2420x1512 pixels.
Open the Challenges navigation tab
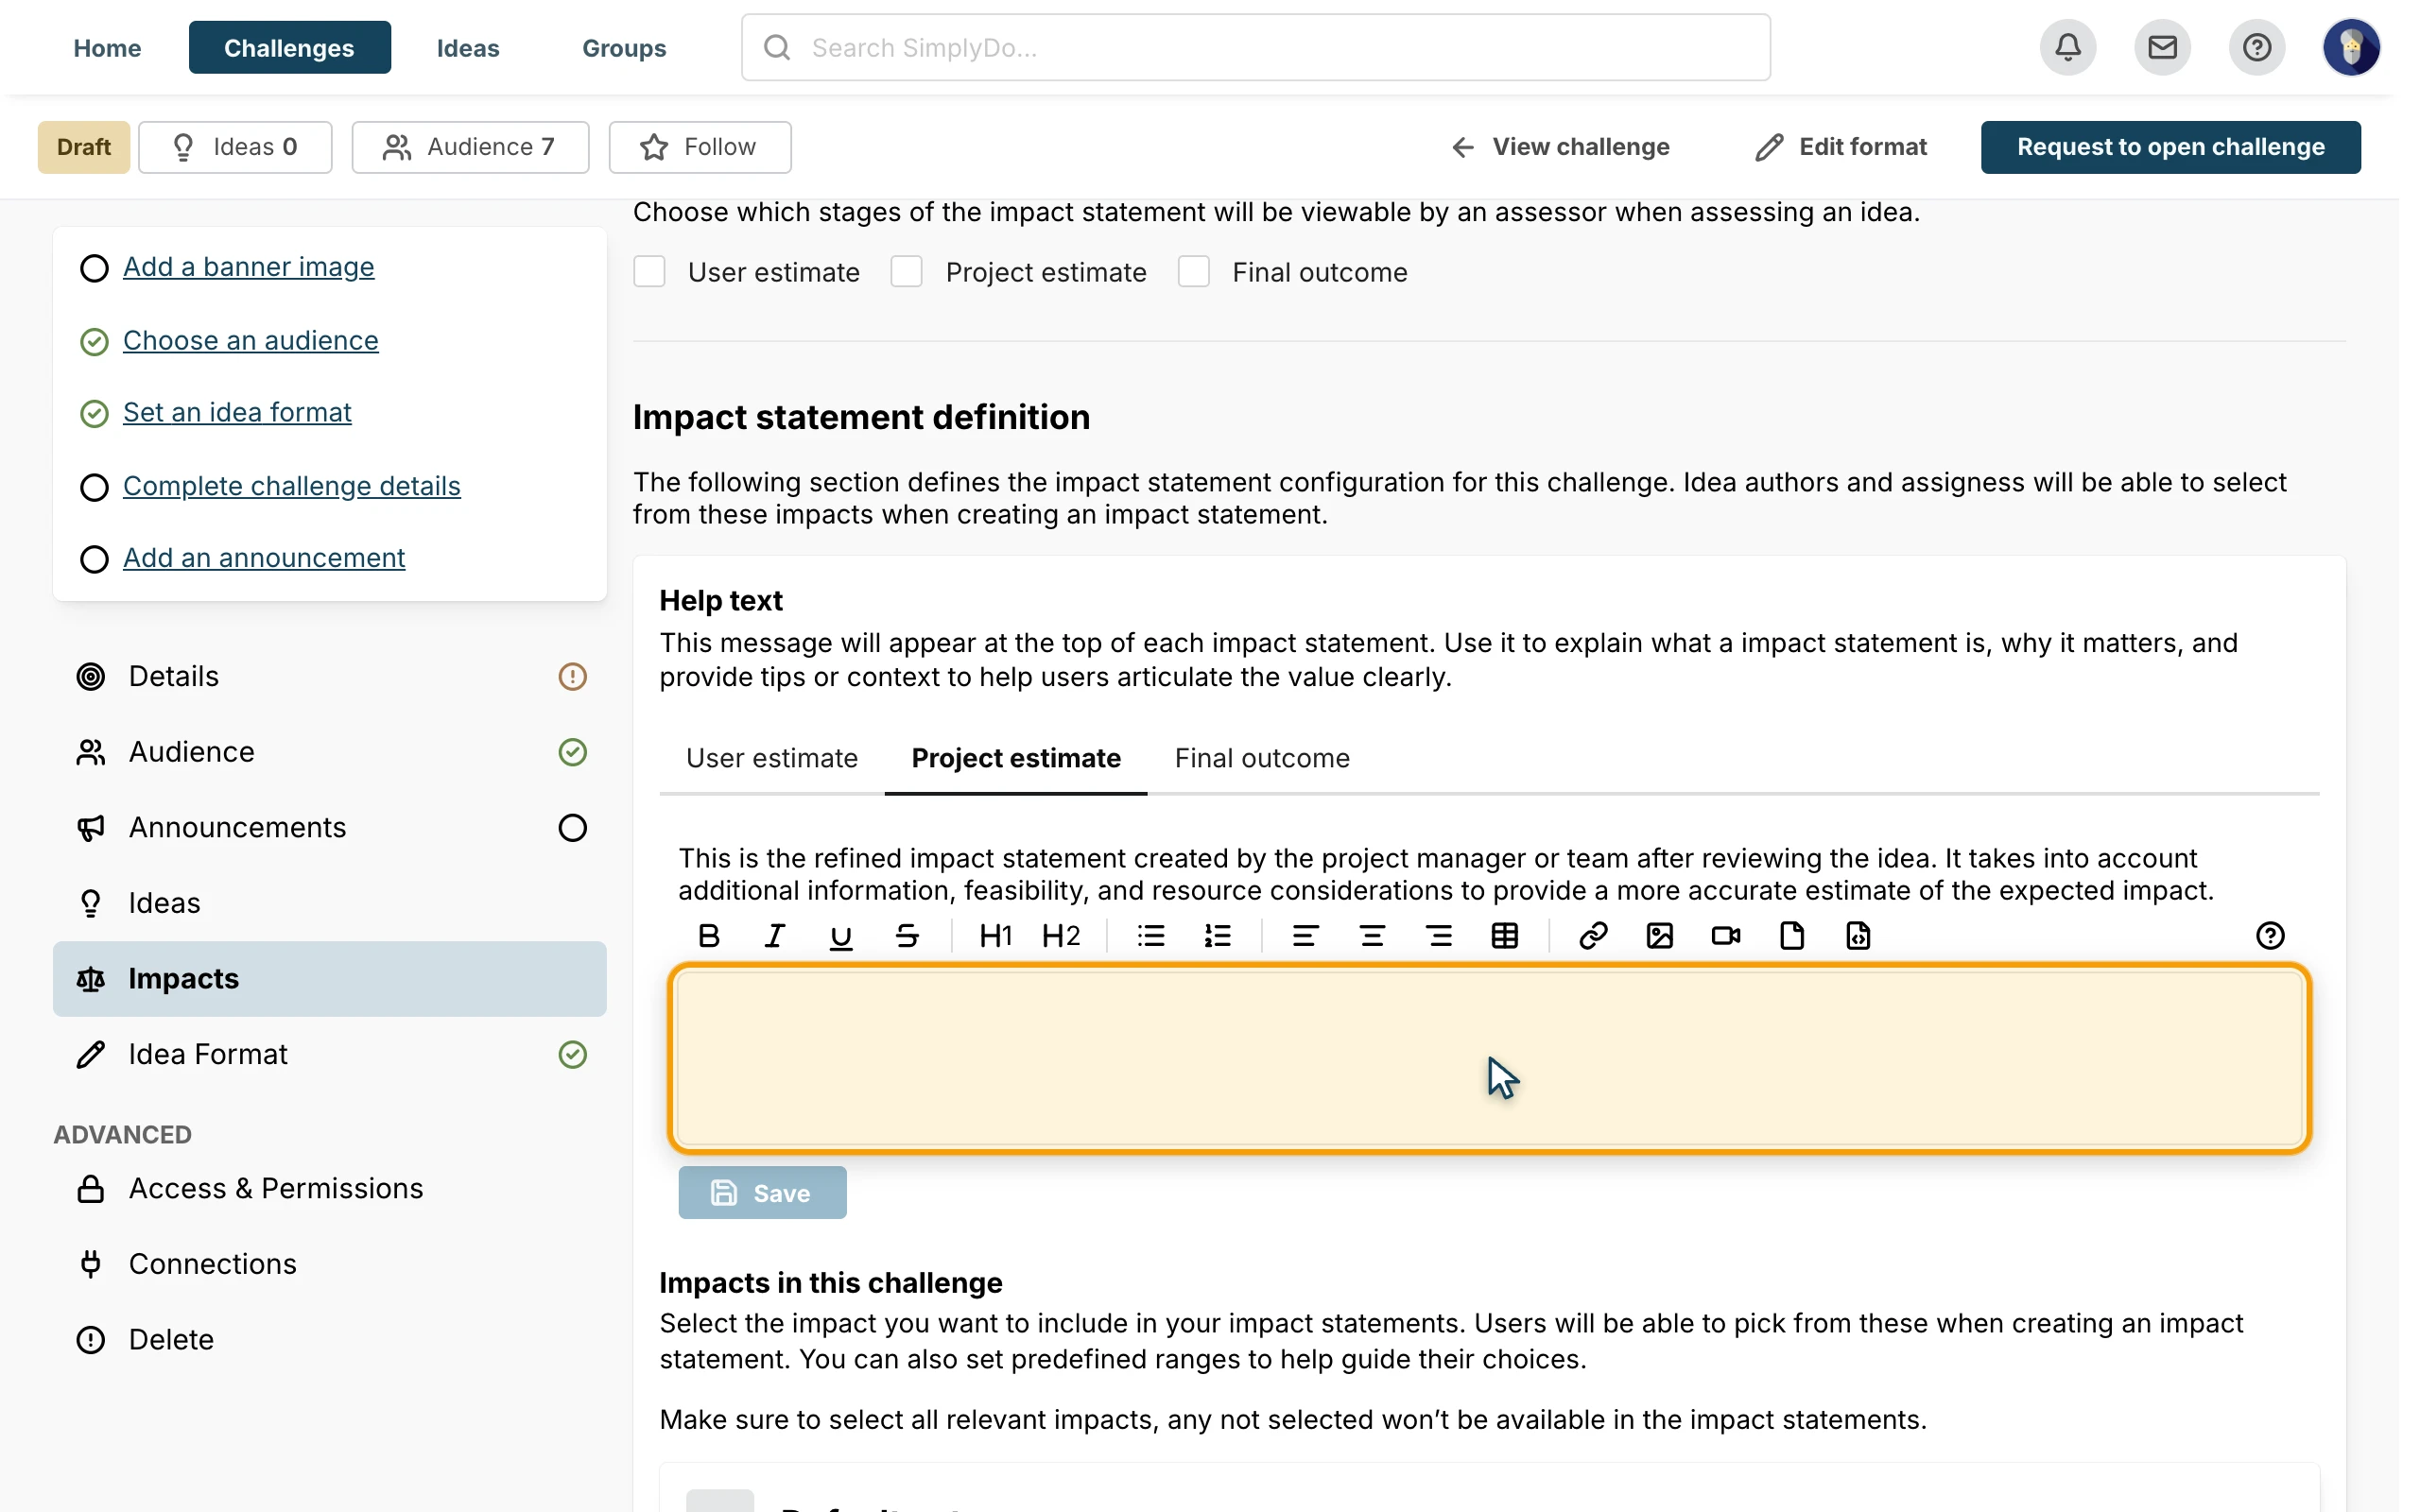289,47
